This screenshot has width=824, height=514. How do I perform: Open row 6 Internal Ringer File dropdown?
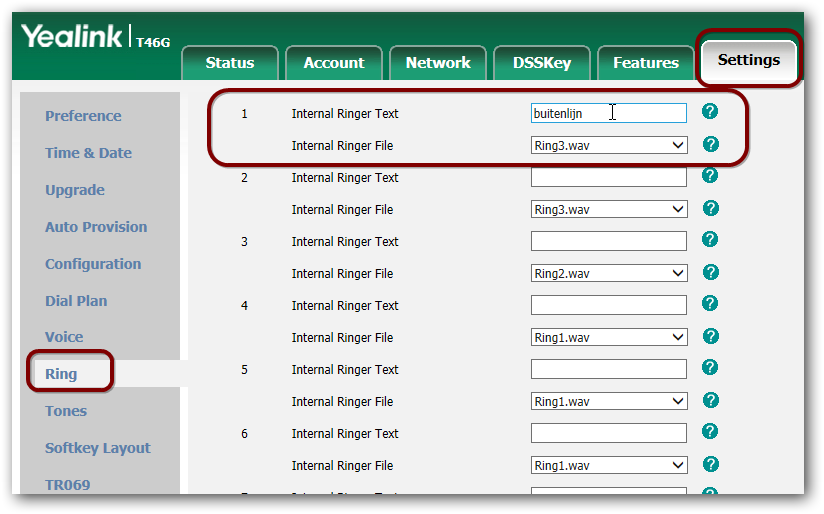(608, 466)
